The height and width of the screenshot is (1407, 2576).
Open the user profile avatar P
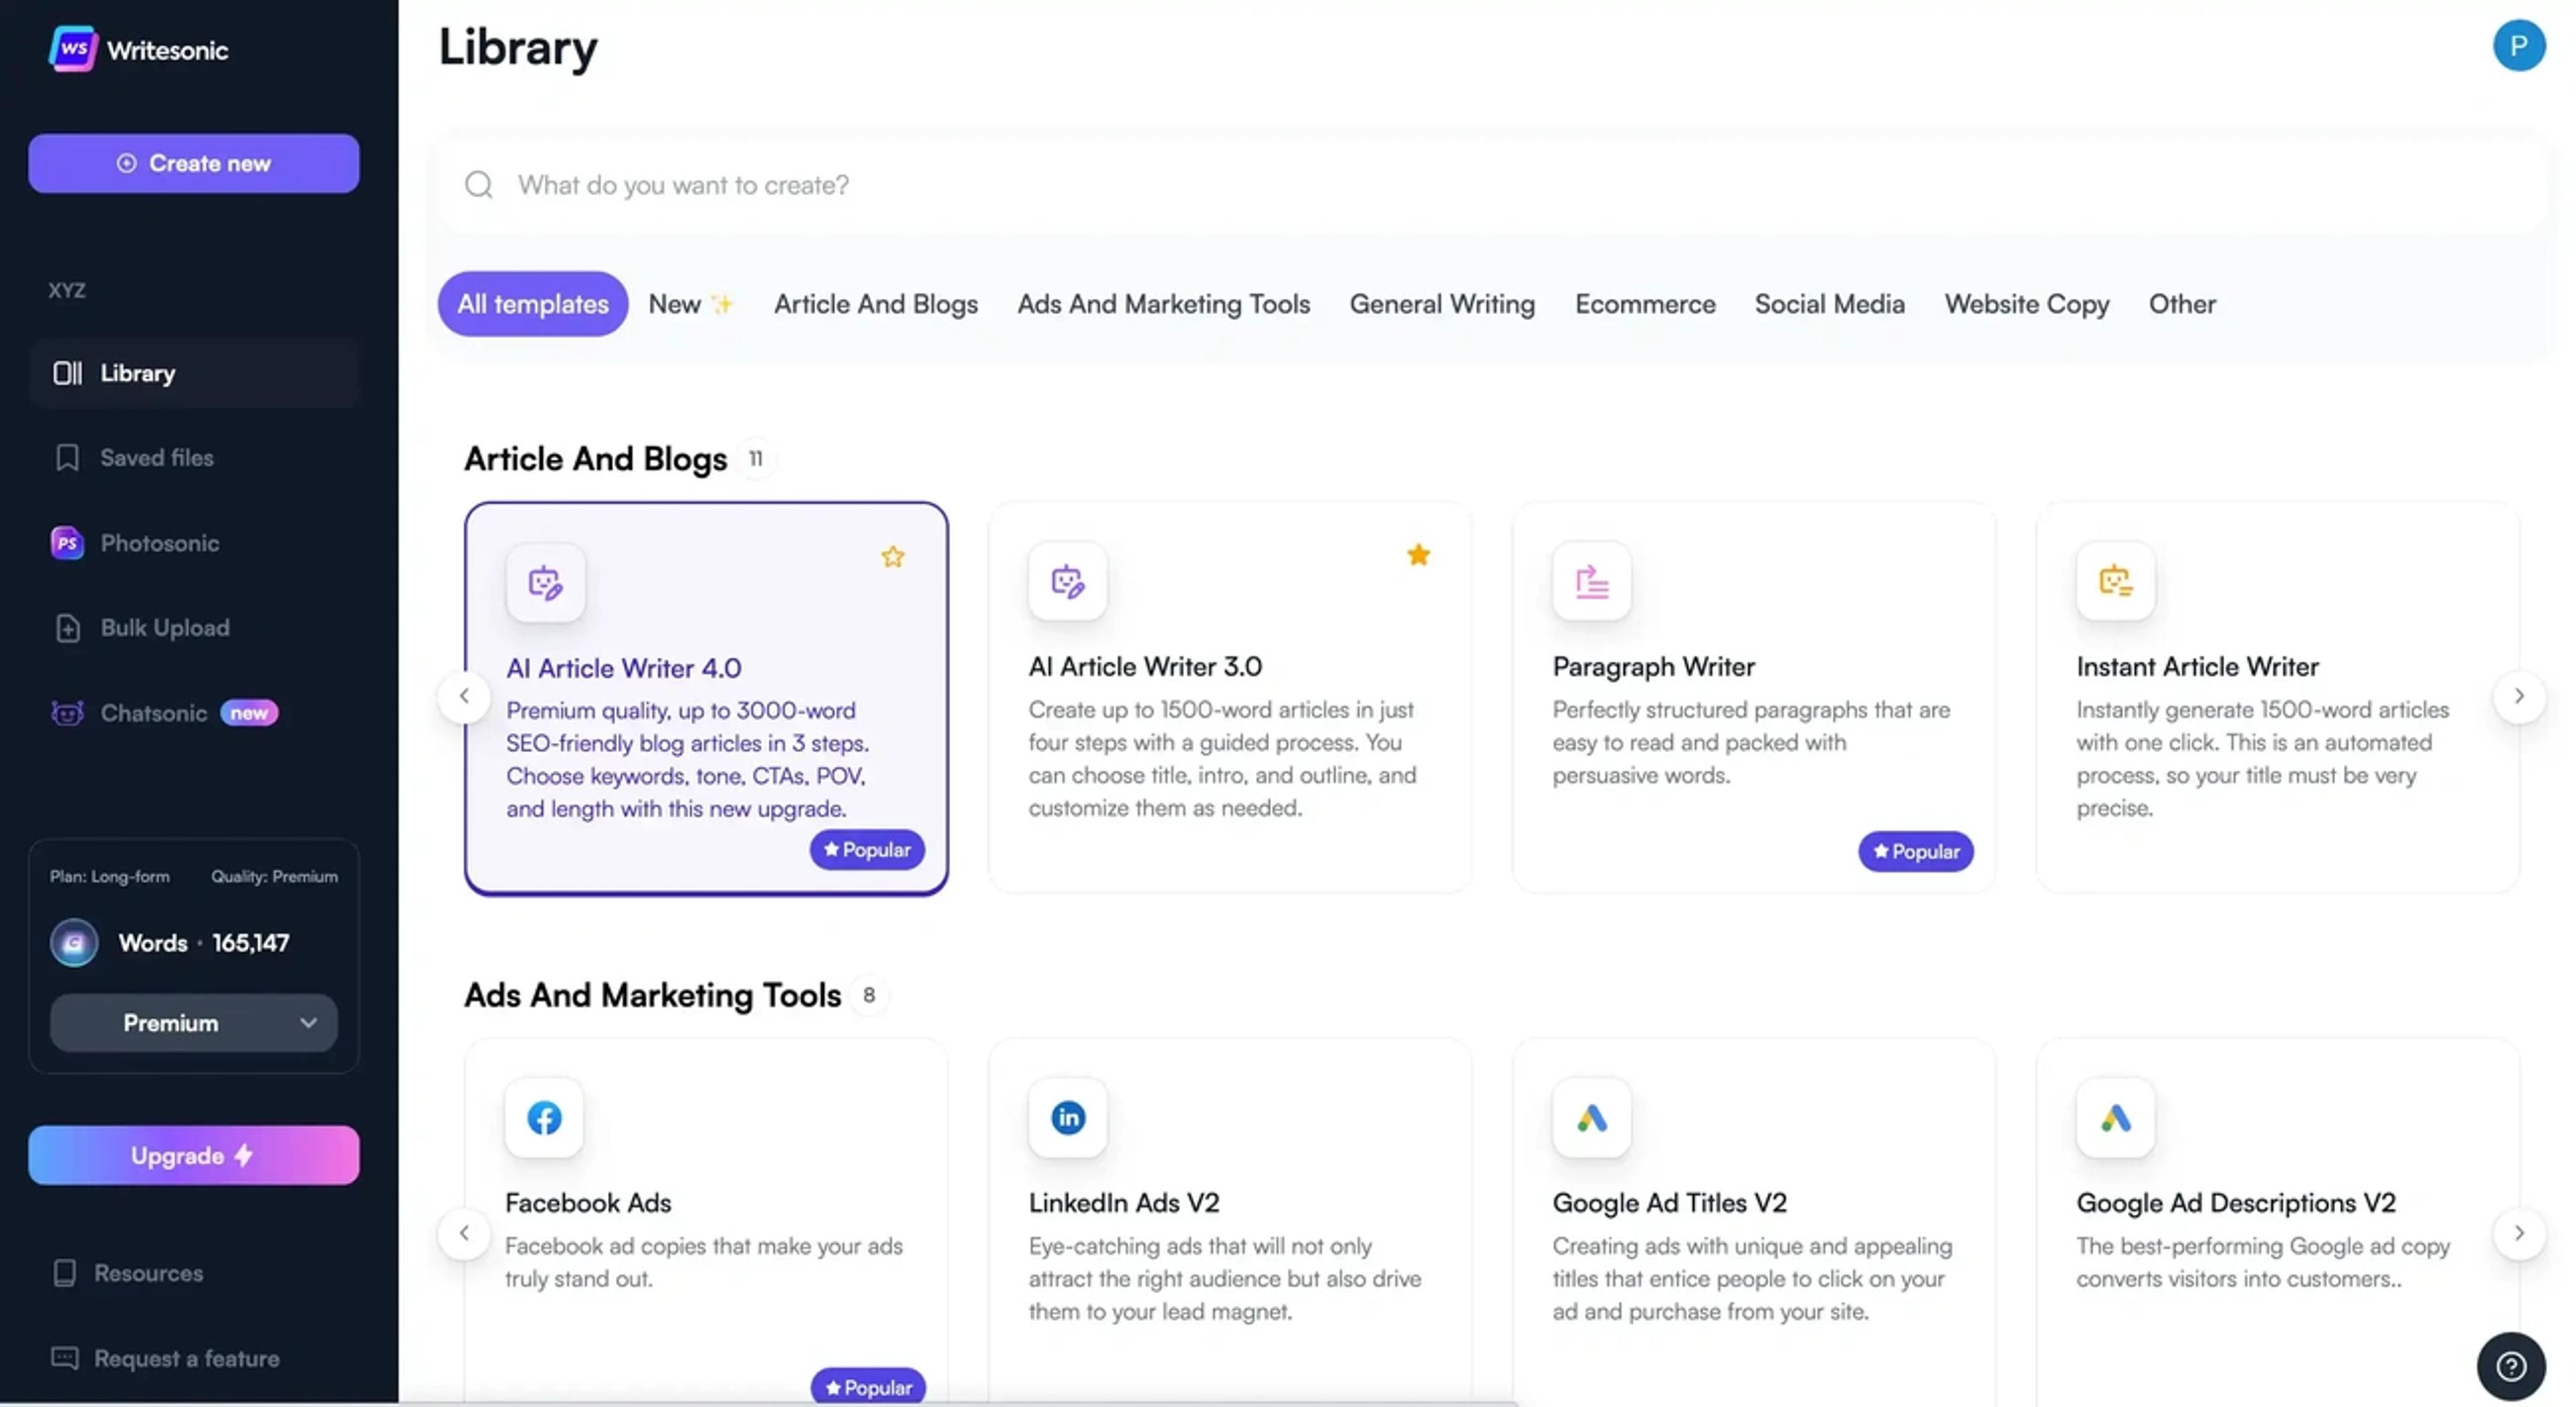[2518, 46]
